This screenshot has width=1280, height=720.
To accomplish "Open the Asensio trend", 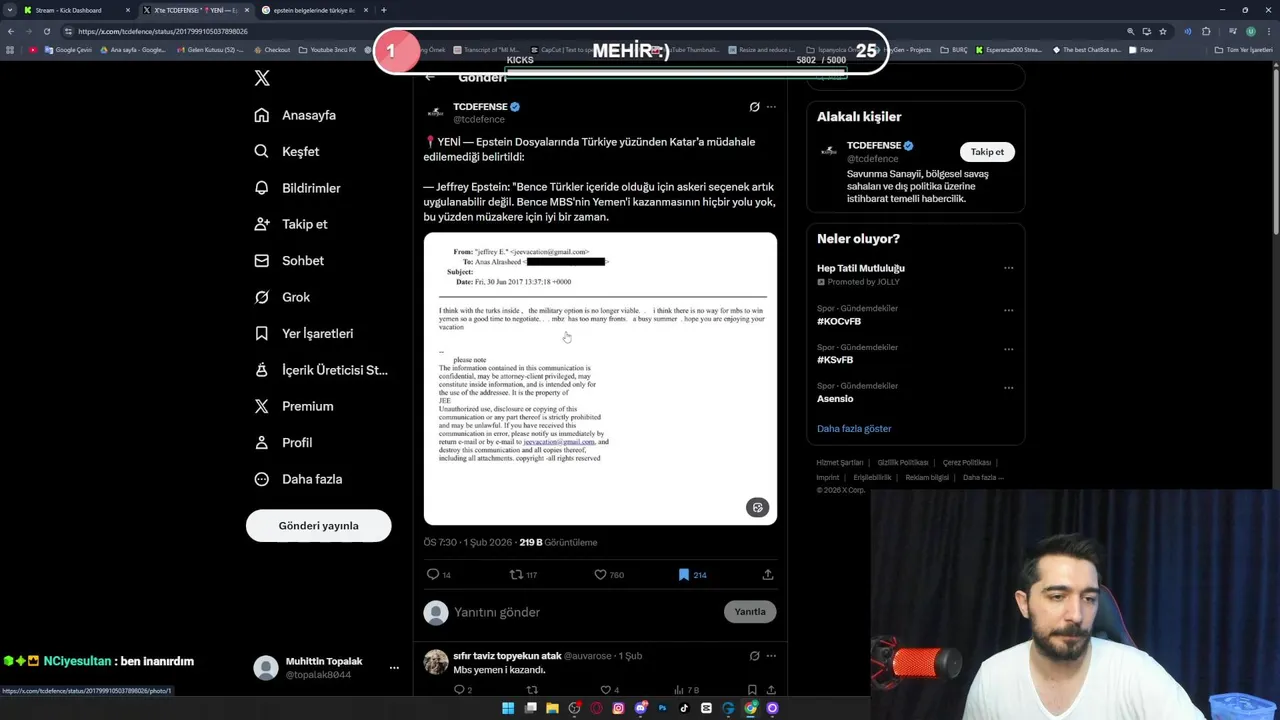I will [x=835, y=398].
